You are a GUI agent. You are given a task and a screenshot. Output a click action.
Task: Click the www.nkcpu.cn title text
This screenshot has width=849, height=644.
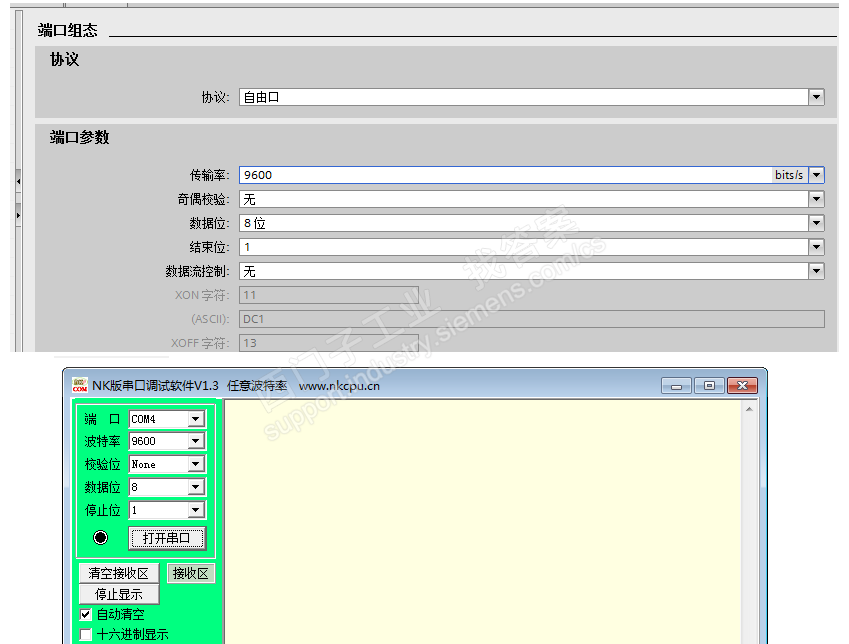coord(339,386)
